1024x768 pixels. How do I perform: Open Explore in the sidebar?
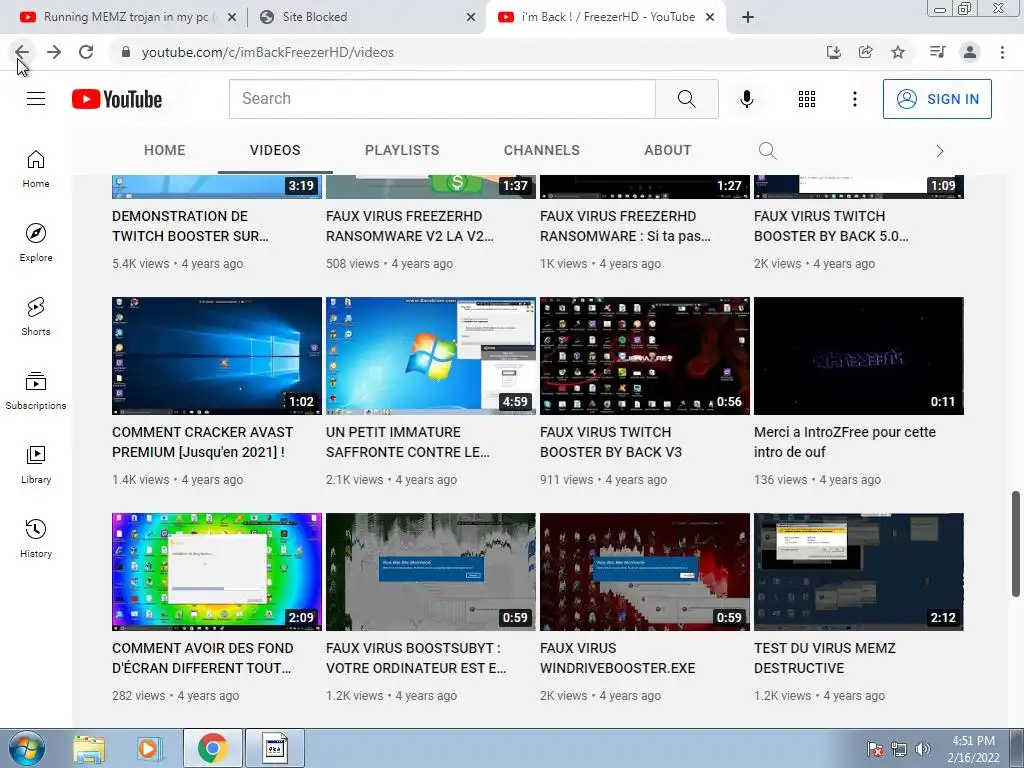point(36,243)
